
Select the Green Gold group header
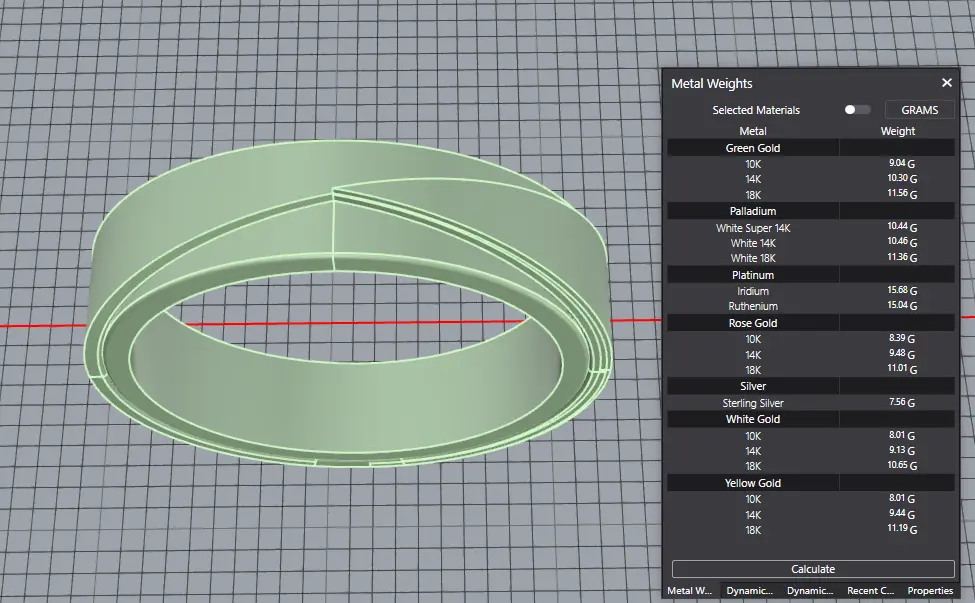click(x=753, y=148)
